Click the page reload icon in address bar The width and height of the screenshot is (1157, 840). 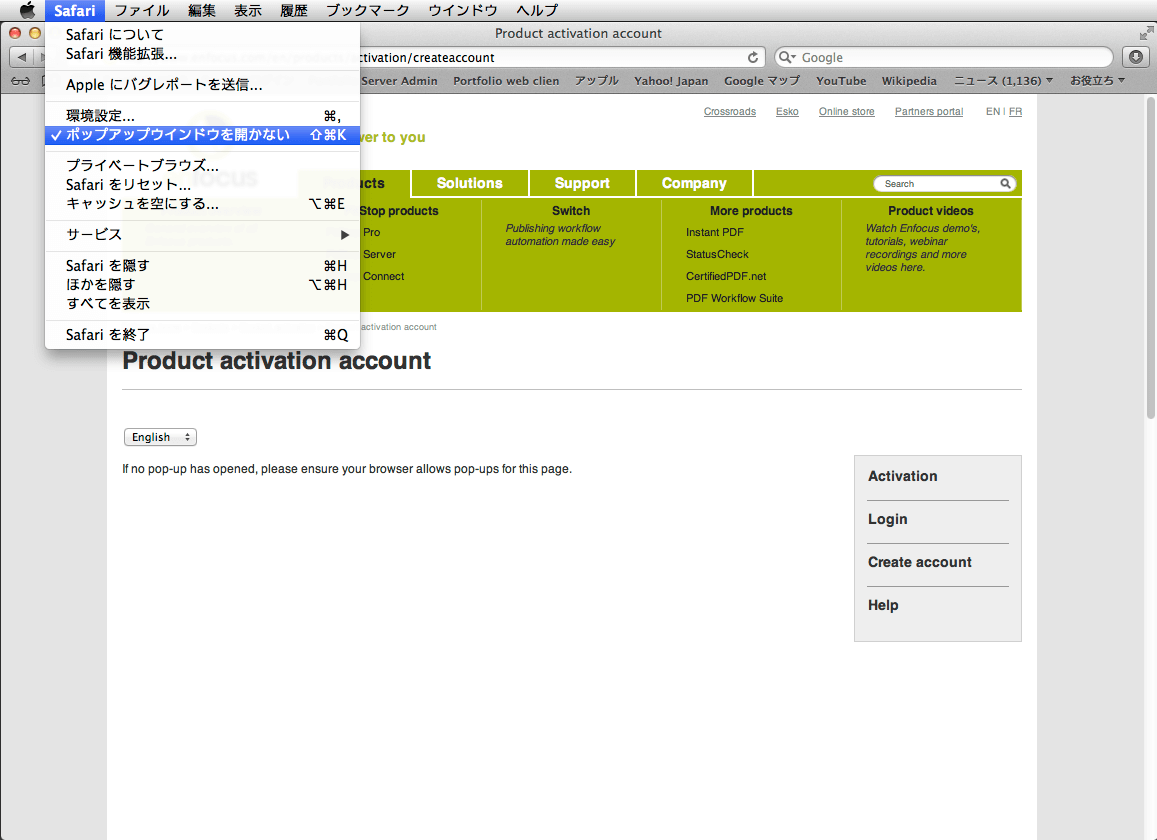click(x=753, y=57)
